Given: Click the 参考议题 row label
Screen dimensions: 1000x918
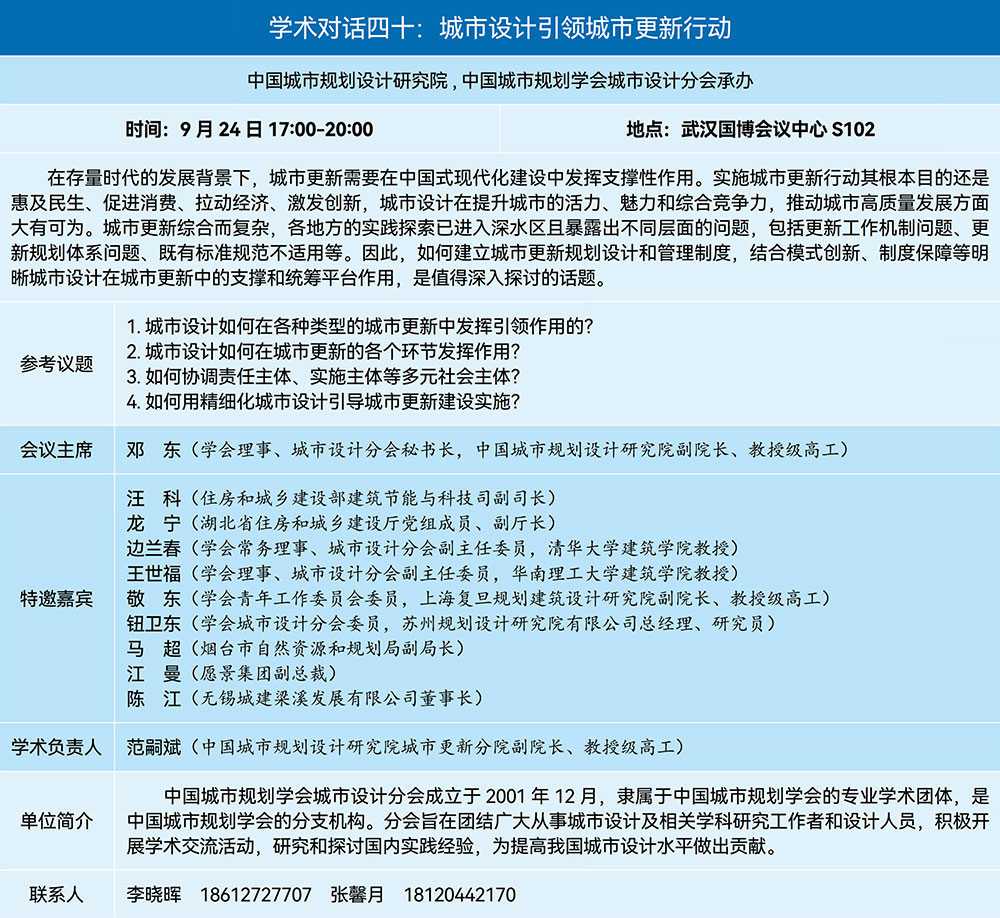Looking at the screenshot, I should [57, 364].
